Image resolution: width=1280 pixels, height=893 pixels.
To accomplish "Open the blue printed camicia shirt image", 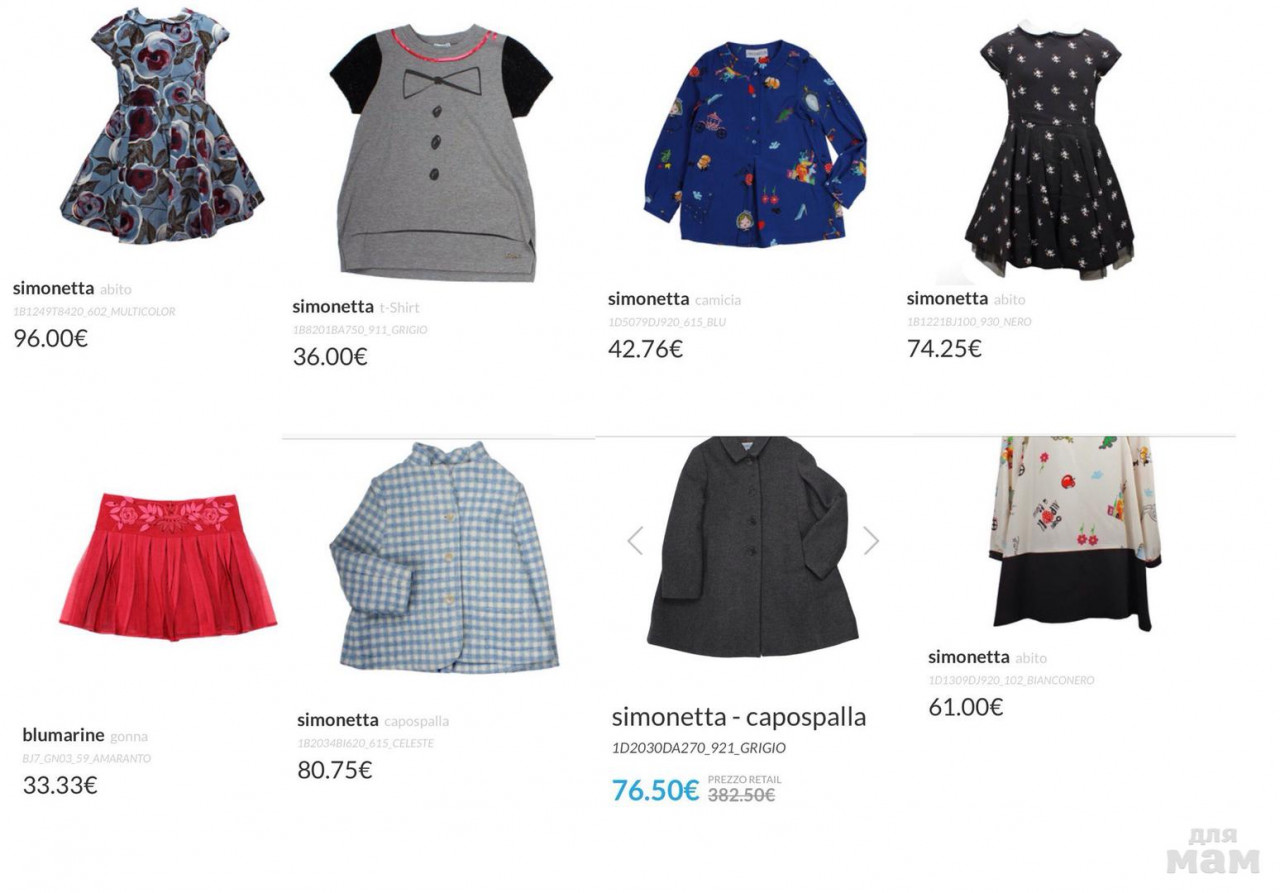I will coord(755,143).
